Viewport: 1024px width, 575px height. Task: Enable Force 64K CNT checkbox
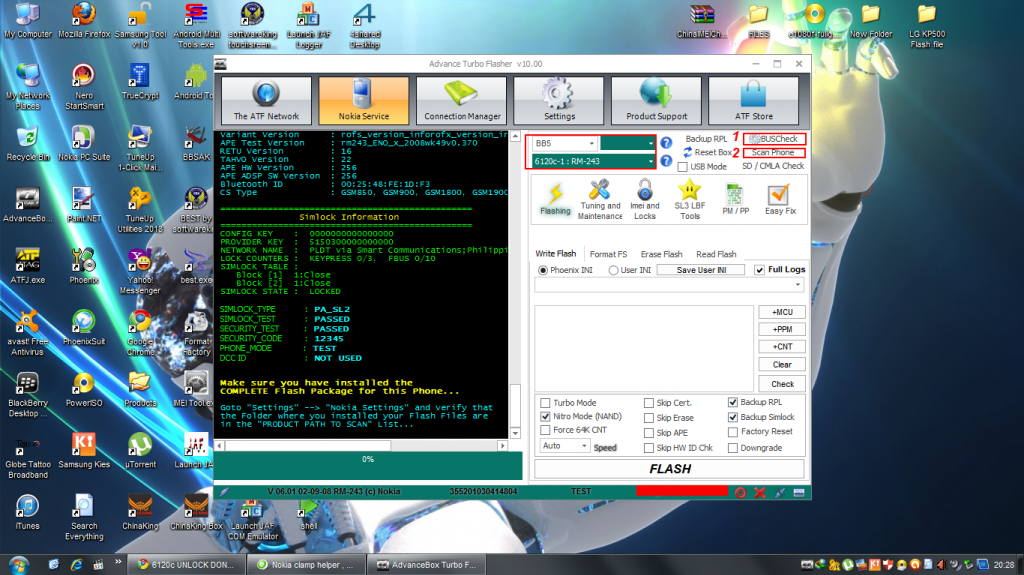(545, 430)
